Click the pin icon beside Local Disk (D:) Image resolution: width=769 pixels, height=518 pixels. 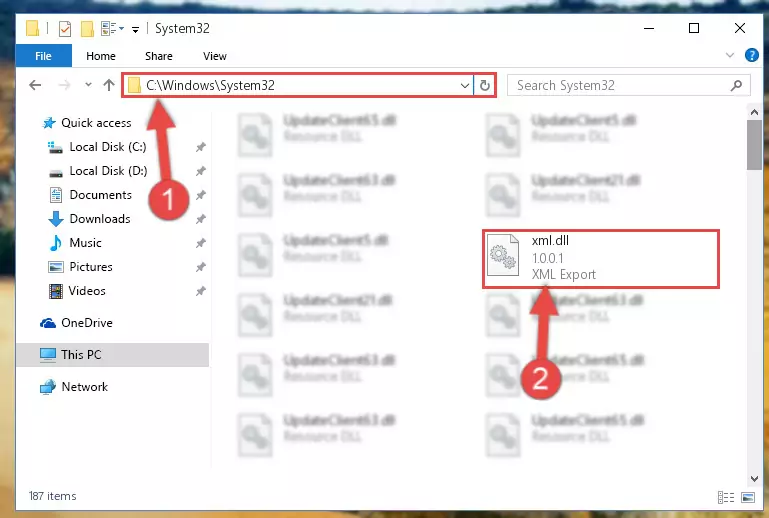pos(201,171)
